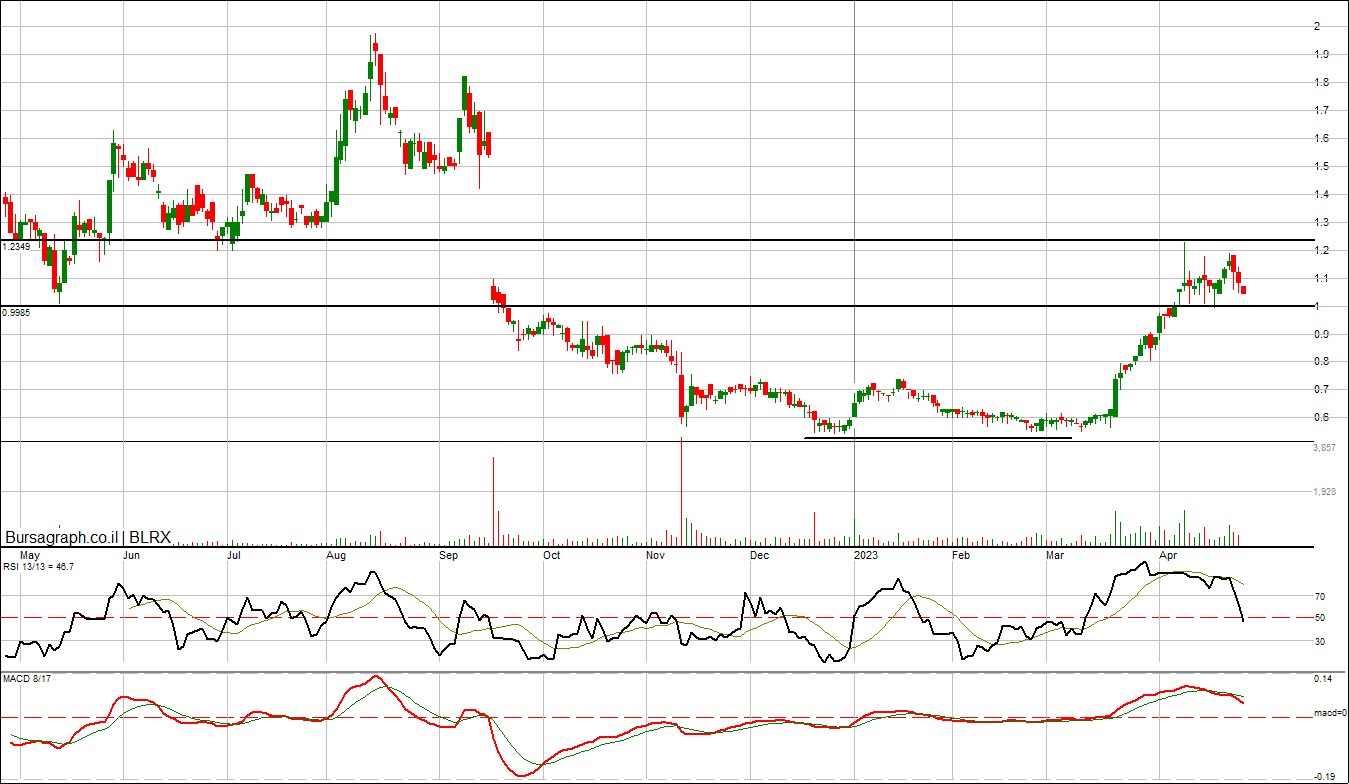Select the 1.2349 resistance level label
The height and width of the screenshot is (784, 1349).
17,246
